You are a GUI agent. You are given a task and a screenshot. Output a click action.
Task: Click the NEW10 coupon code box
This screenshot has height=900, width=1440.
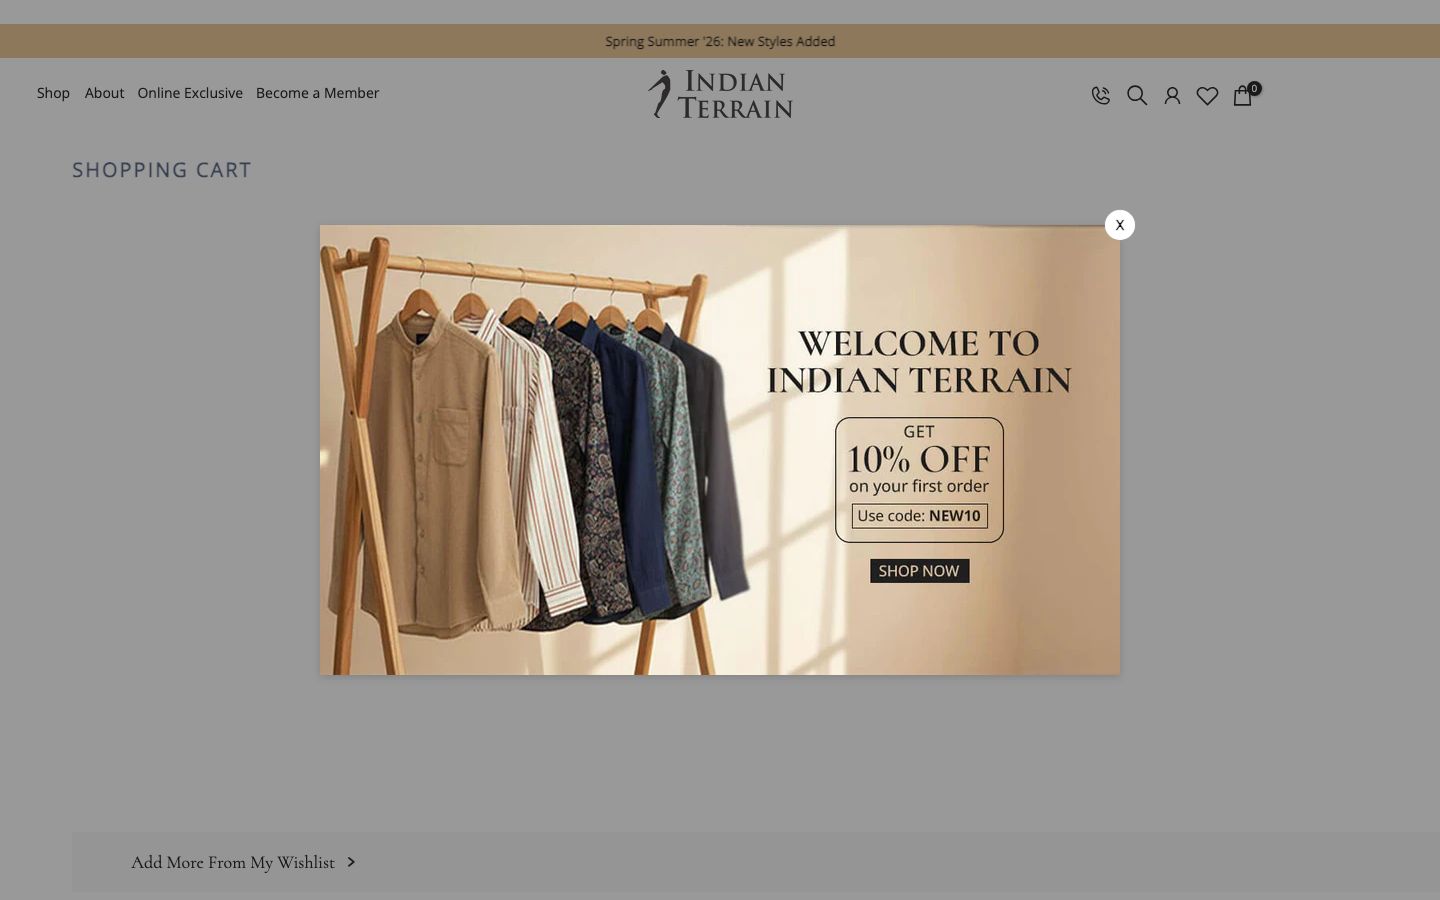(919, 516)
